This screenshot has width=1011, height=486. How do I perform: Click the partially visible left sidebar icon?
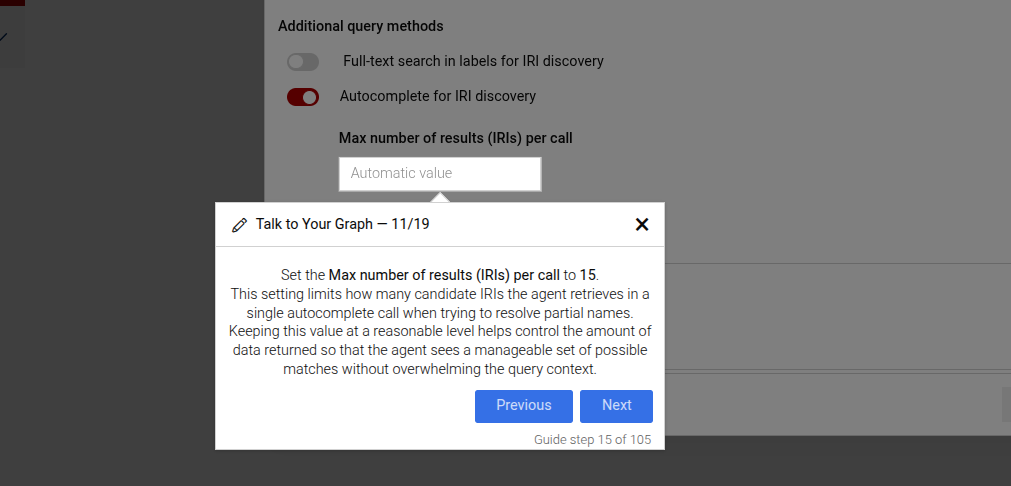[4, 38]
